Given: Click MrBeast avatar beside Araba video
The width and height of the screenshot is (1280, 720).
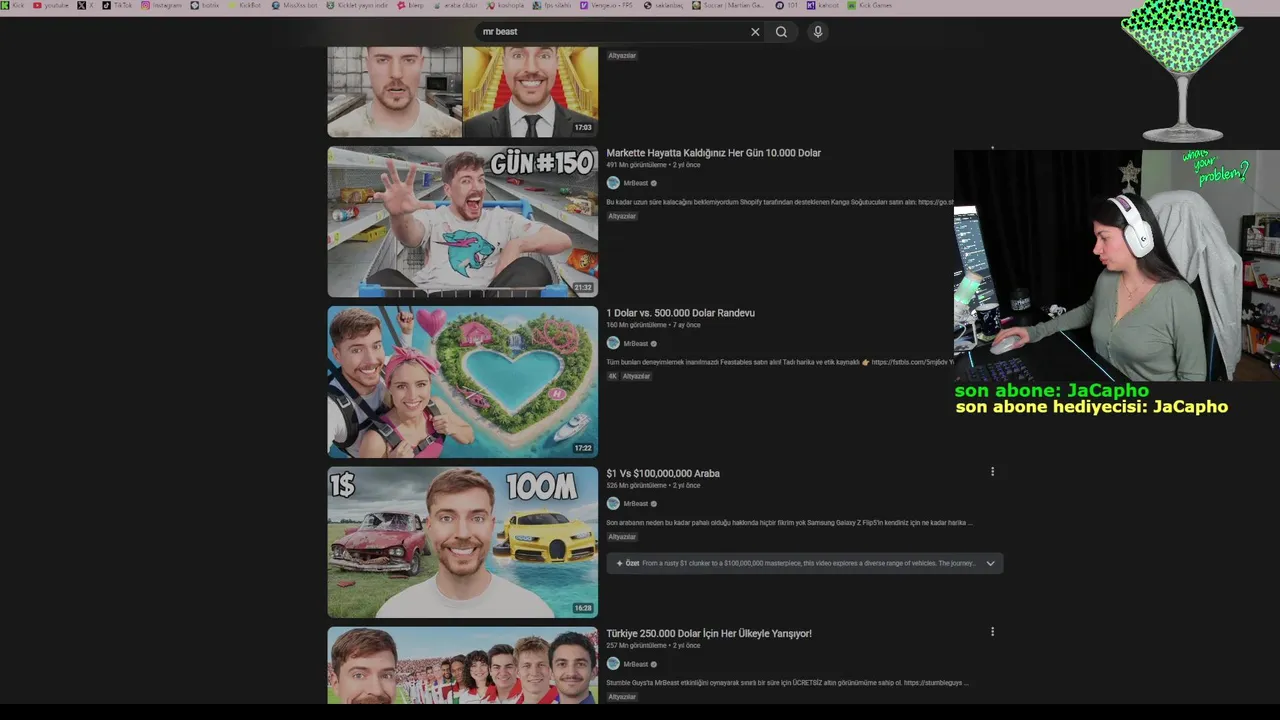Looking at the screenshot, I should tap(613, 503).
